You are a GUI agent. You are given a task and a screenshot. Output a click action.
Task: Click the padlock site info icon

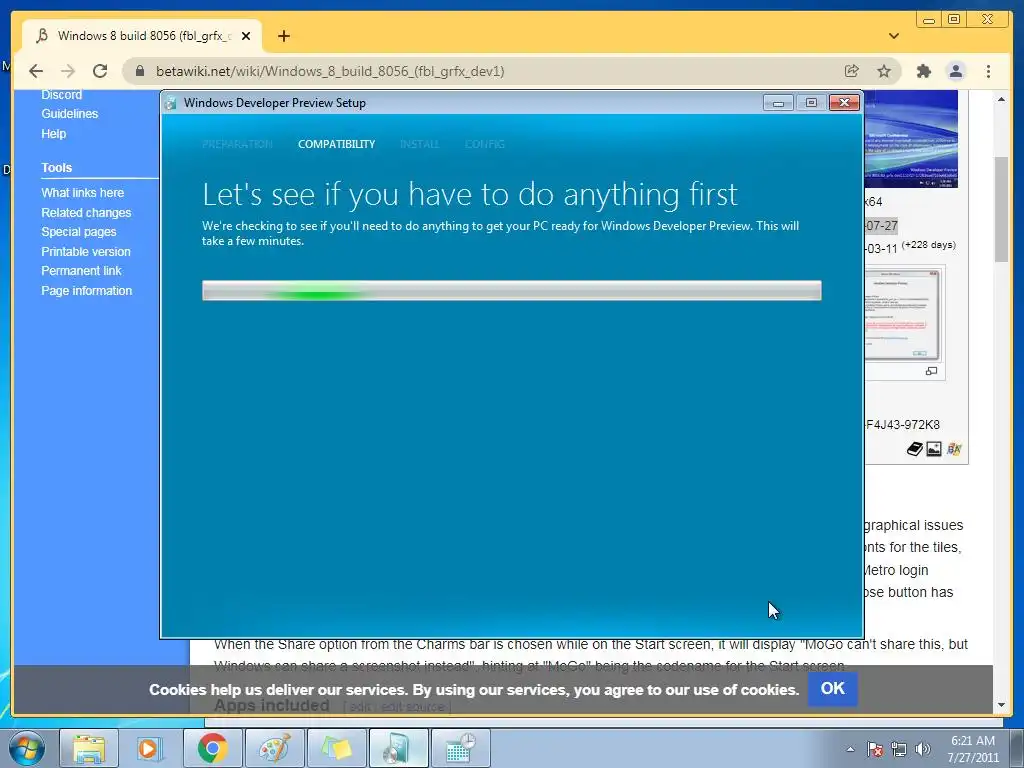[140, 71]
